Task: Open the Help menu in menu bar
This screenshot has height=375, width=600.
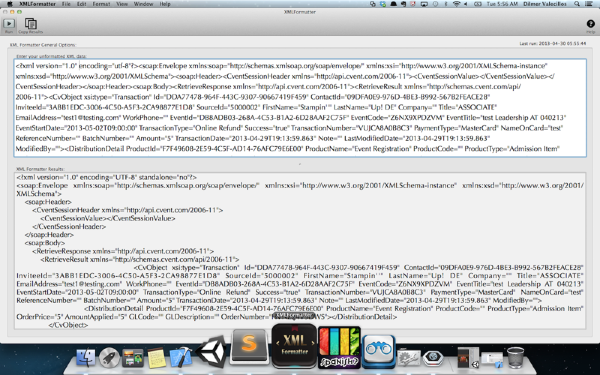Action: click(165, 4)
